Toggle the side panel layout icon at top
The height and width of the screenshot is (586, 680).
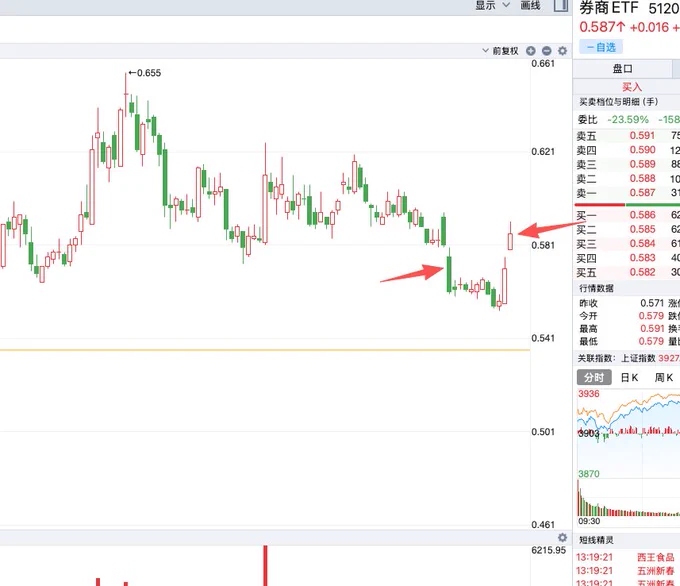[x=561, y=5]
